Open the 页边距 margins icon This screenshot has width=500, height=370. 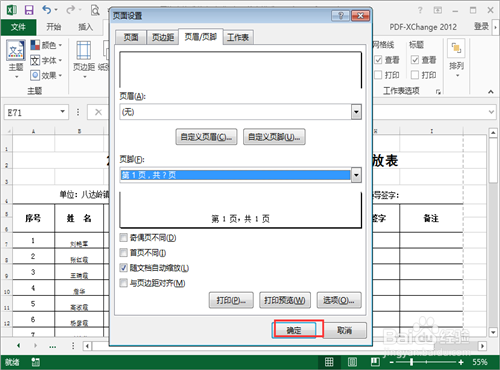click(84, 50)
